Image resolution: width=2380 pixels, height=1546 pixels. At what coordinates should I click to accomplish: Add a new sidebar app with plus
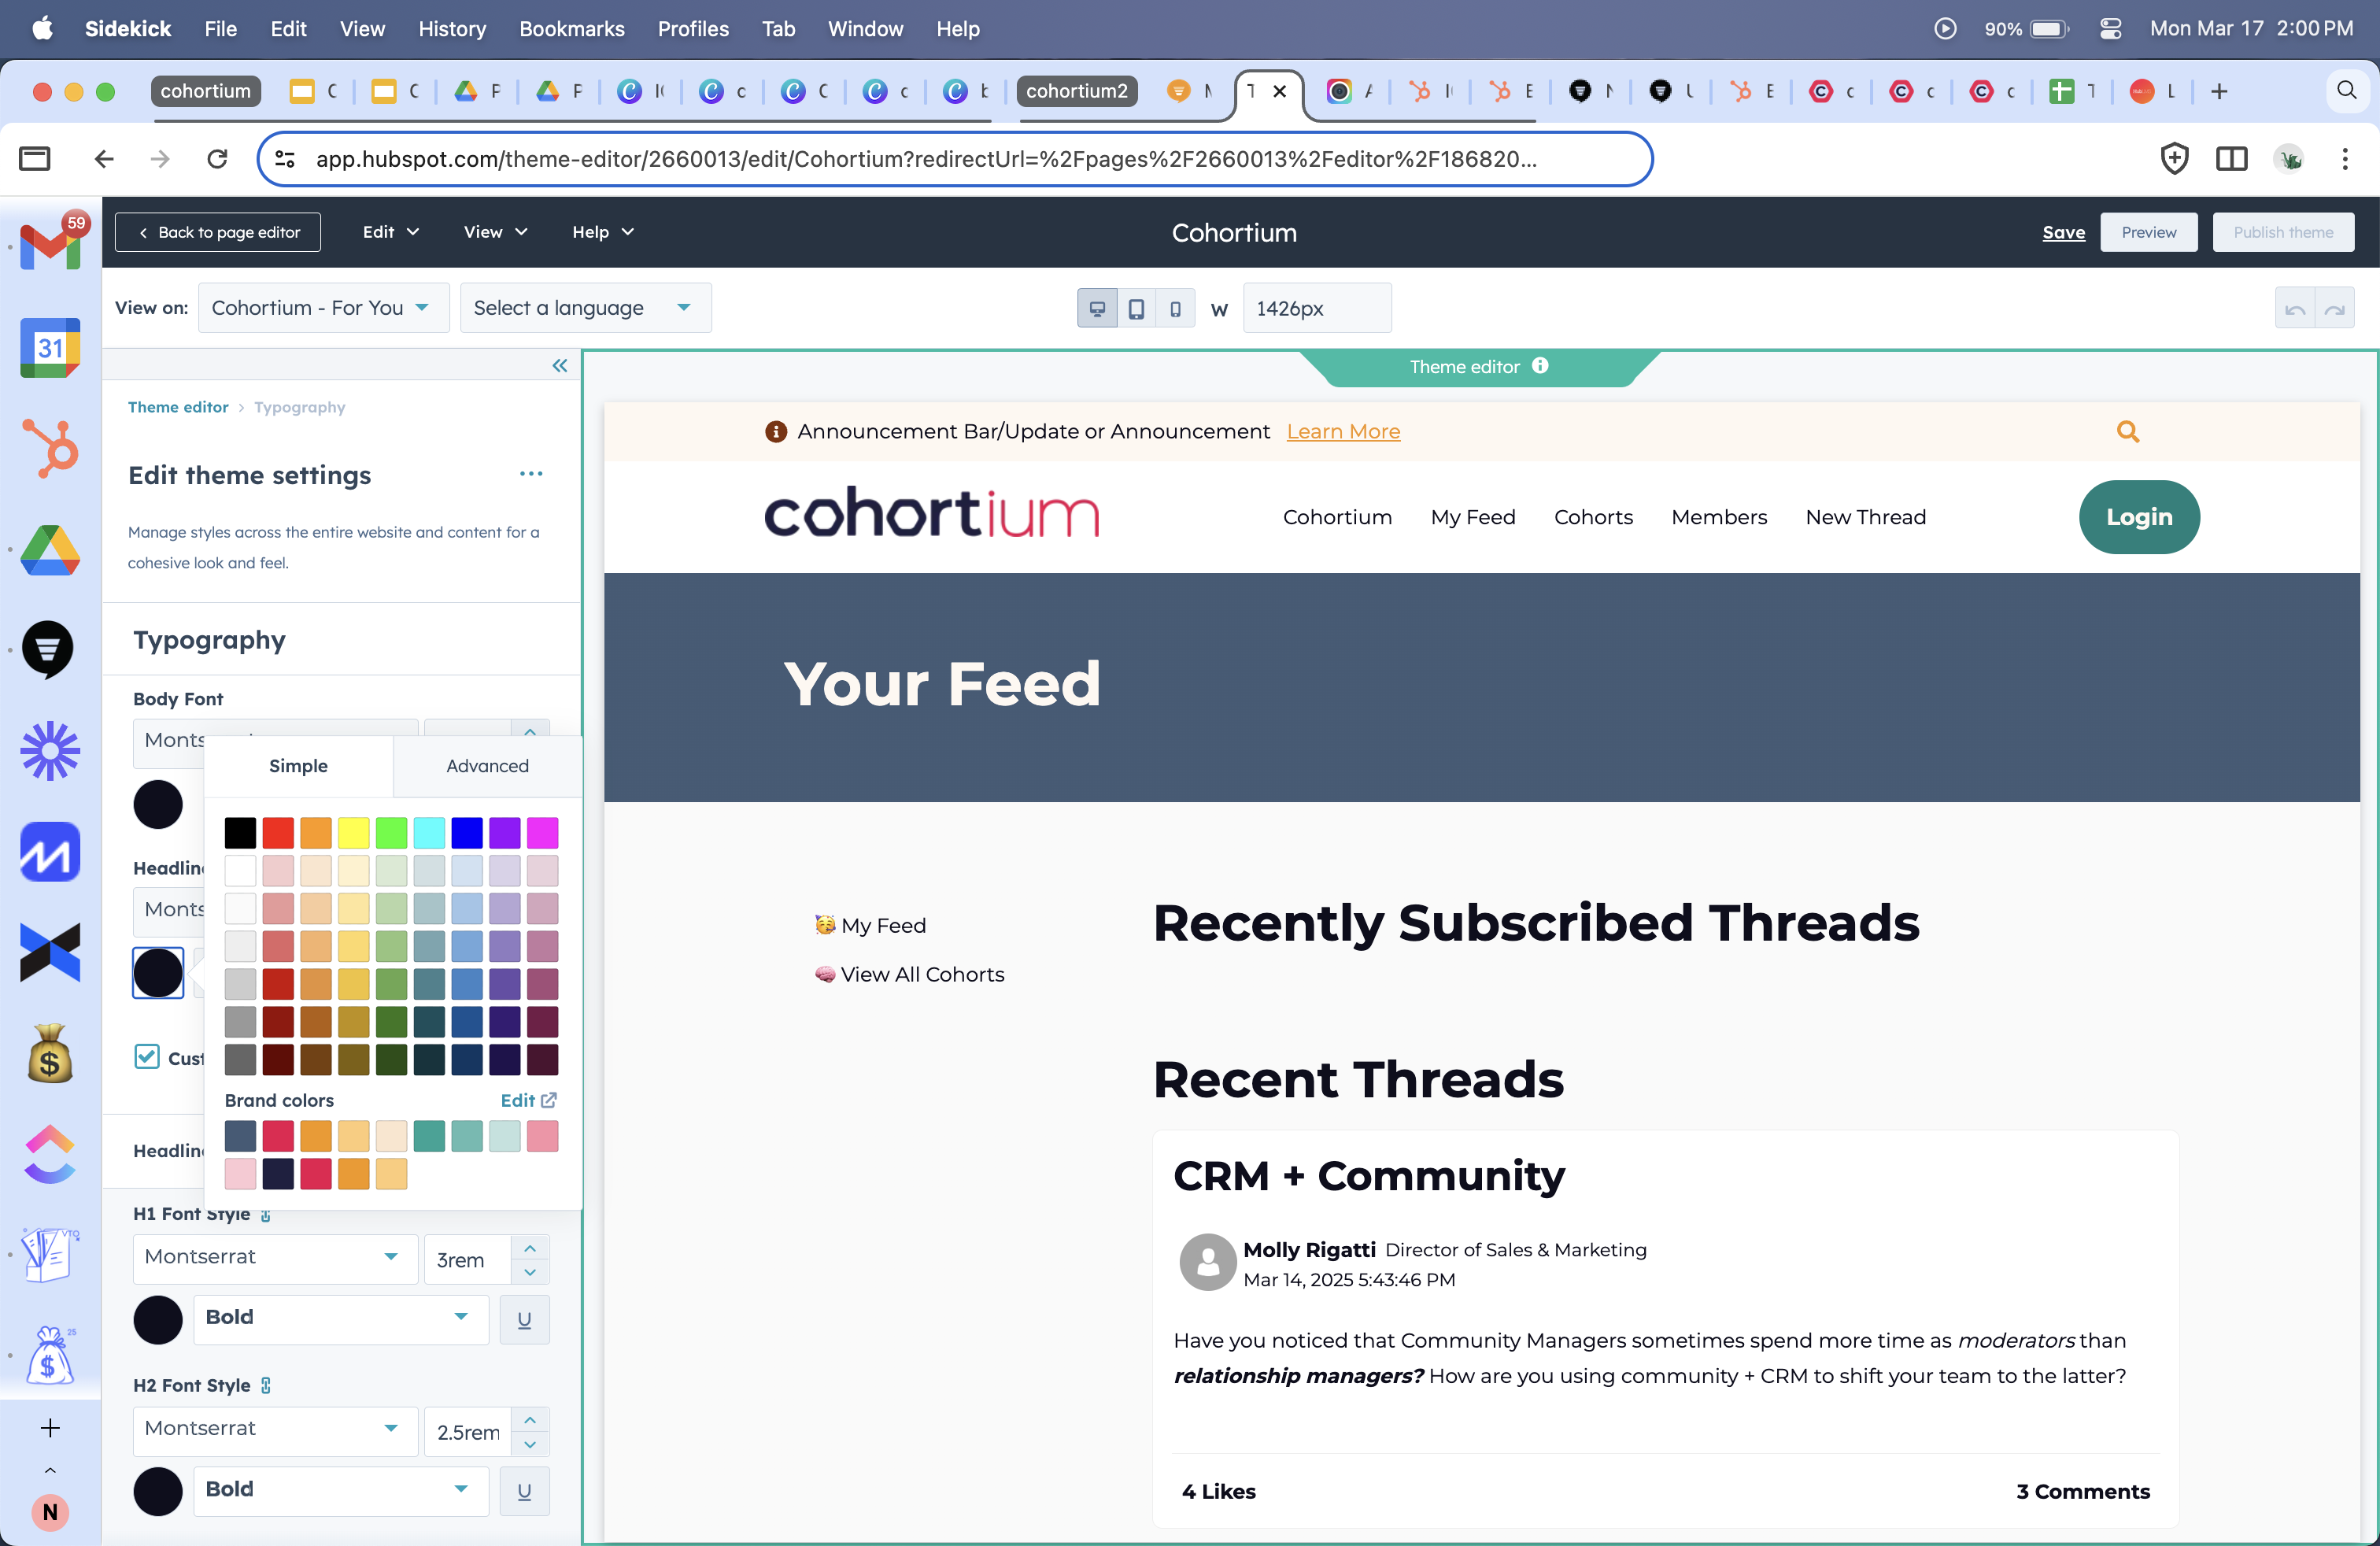(x=50, y=1428)
